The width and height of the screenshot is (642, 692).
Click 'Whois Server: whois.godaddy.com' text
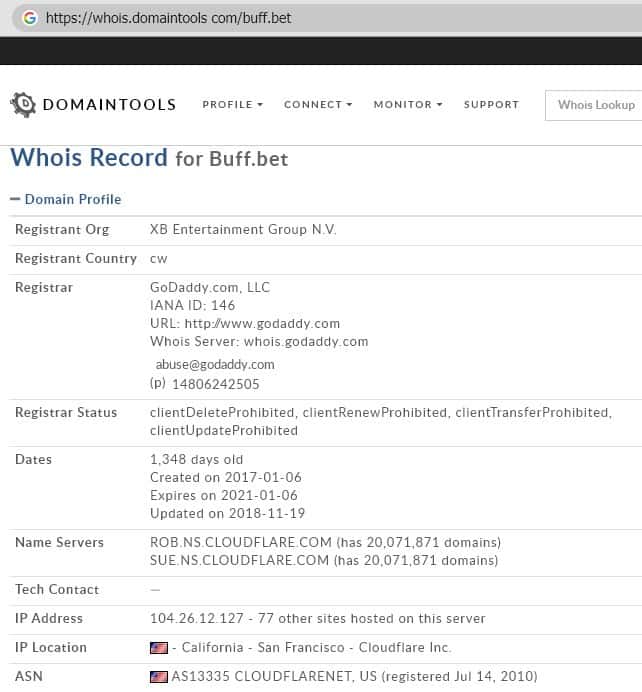pyautogui.click(x=259, y=342)
